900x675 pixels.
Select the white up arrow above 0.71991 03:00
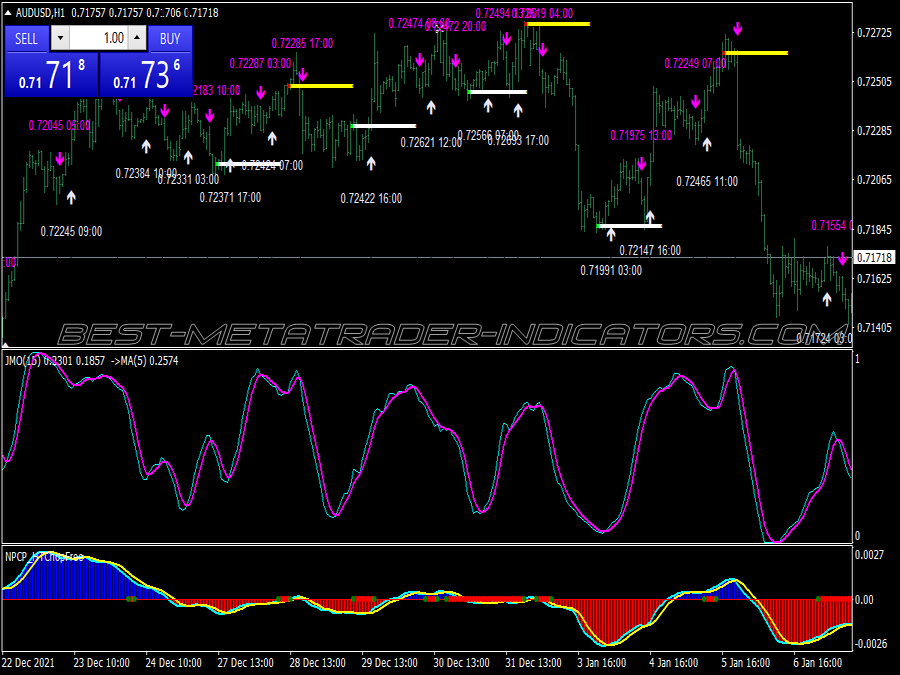pyautogui.click(x=611, y=234)
